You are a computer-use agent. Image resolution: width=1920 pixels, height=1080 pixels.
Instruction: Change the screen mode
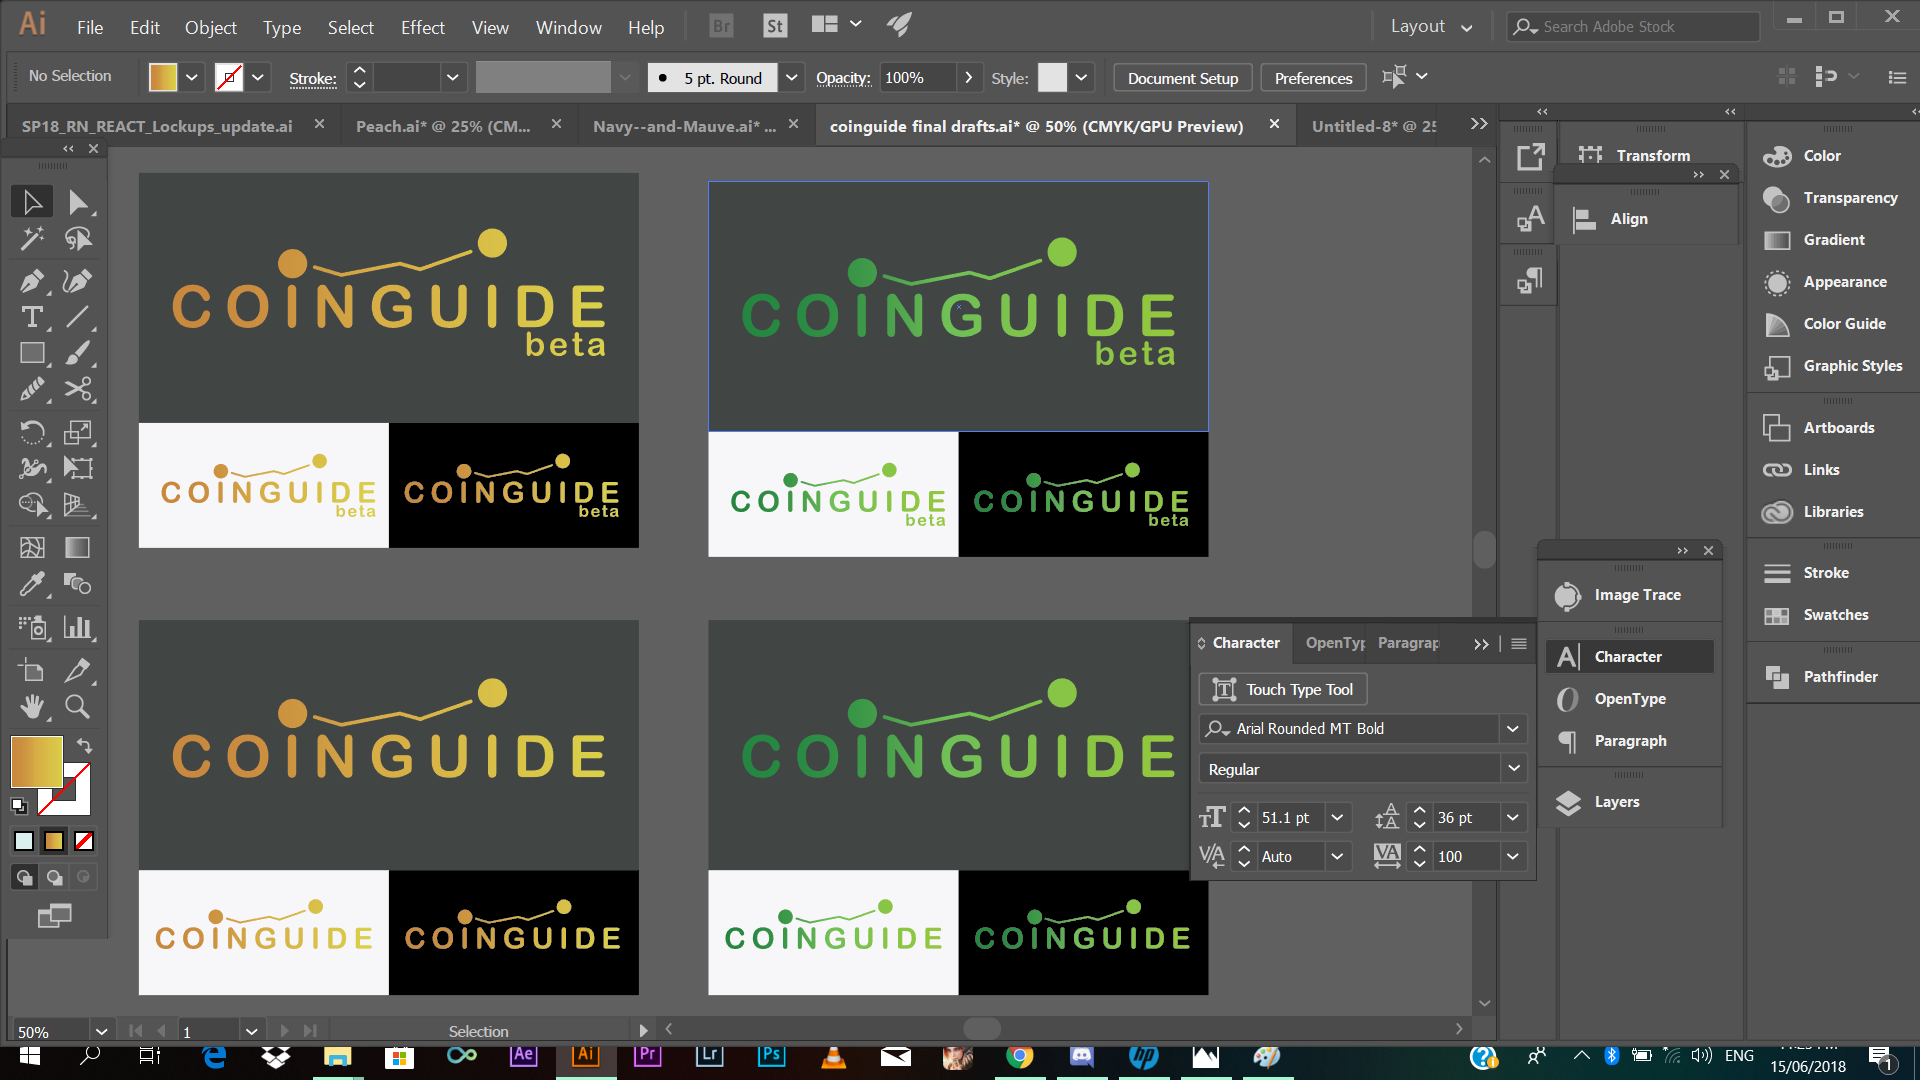(54, 915)
